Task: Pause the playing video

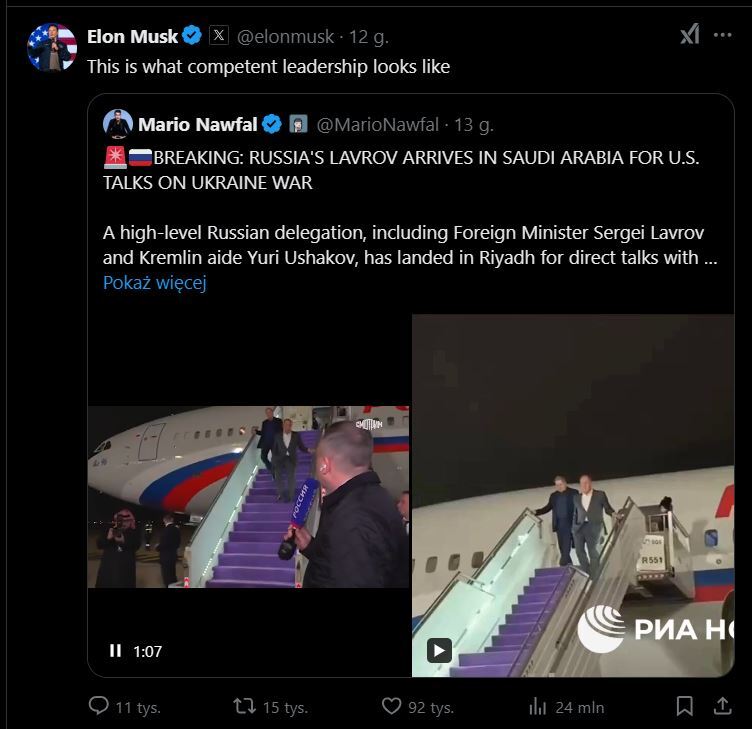Action: tap(116, 651)
